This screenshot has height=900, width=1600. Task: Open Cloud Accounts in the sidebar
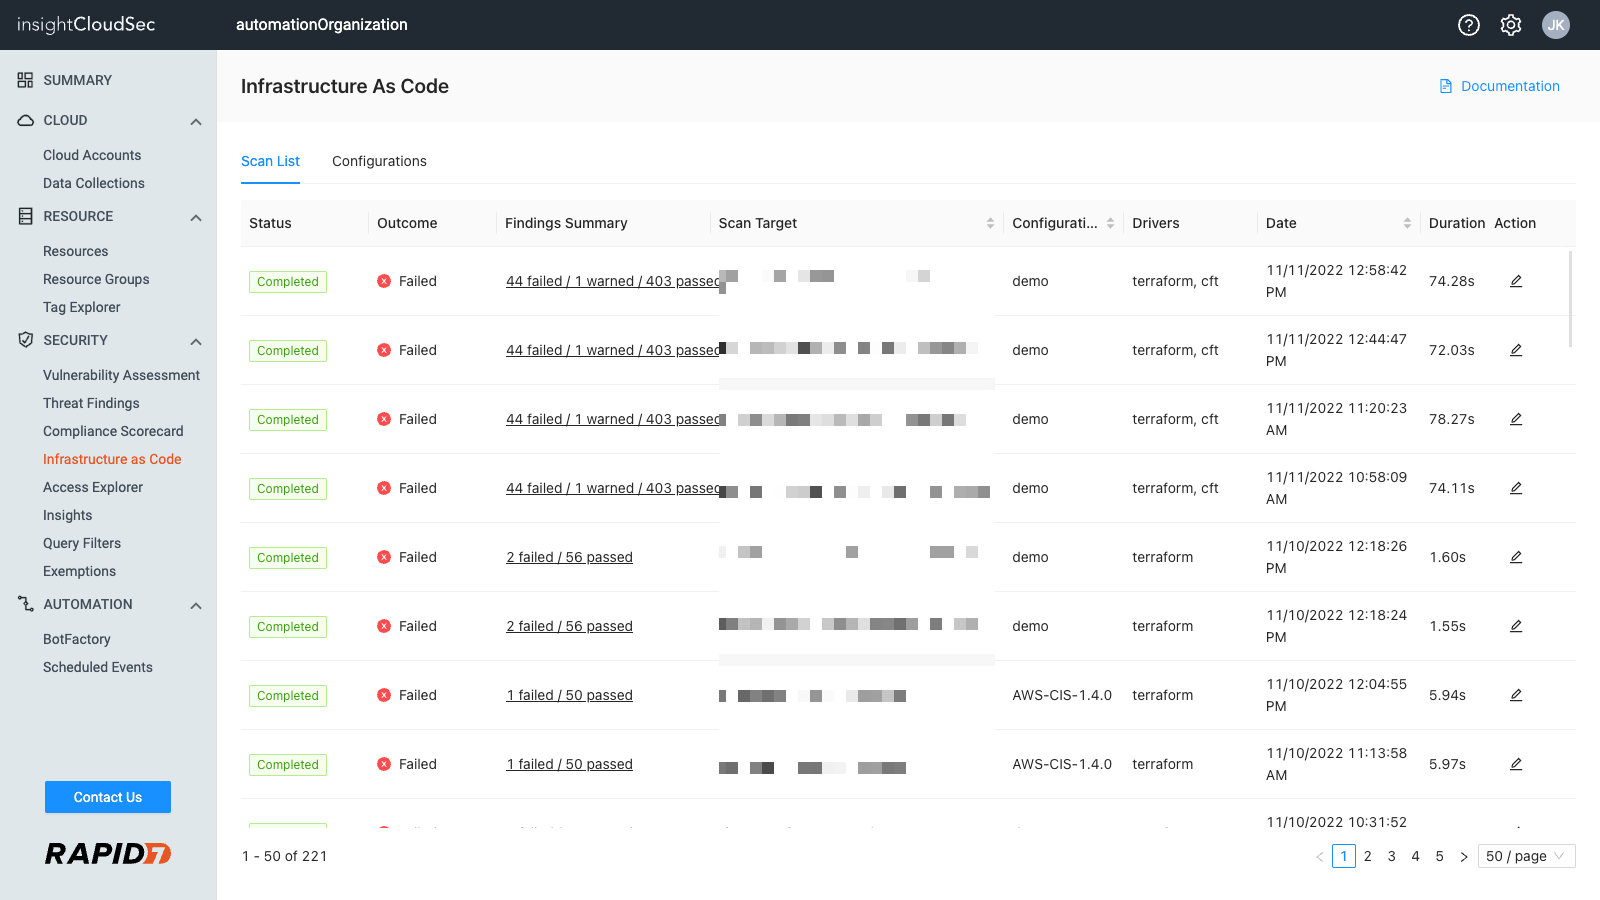[92, 155]
